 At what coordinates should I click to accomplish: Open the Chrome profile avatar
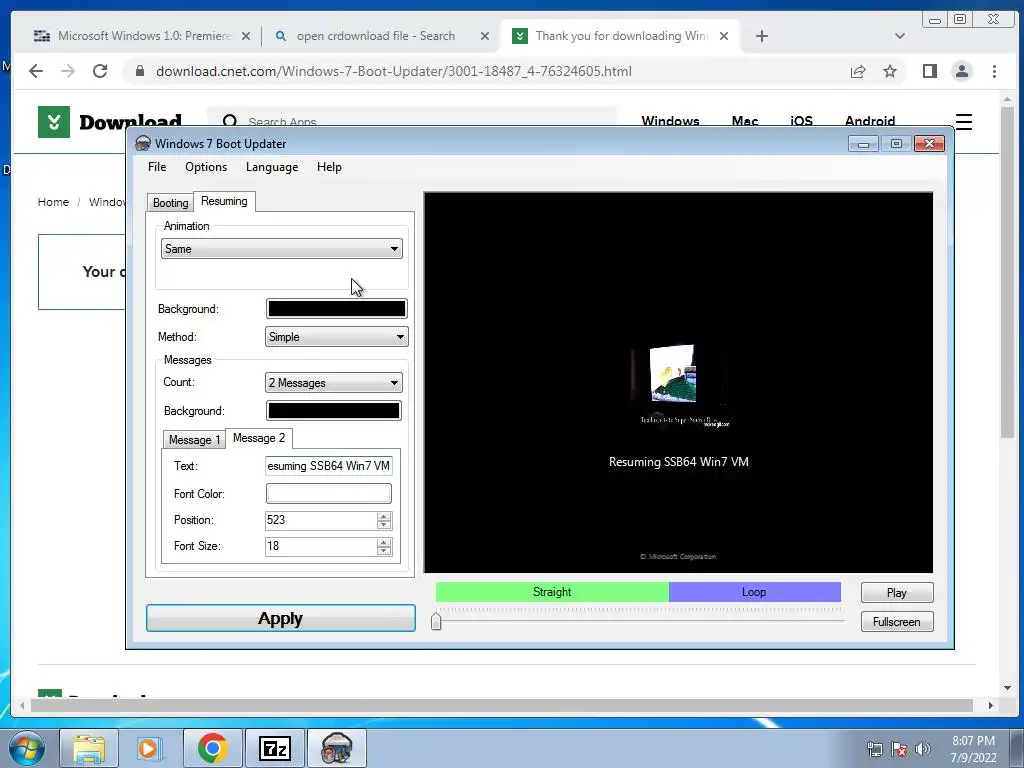point(962,71)
